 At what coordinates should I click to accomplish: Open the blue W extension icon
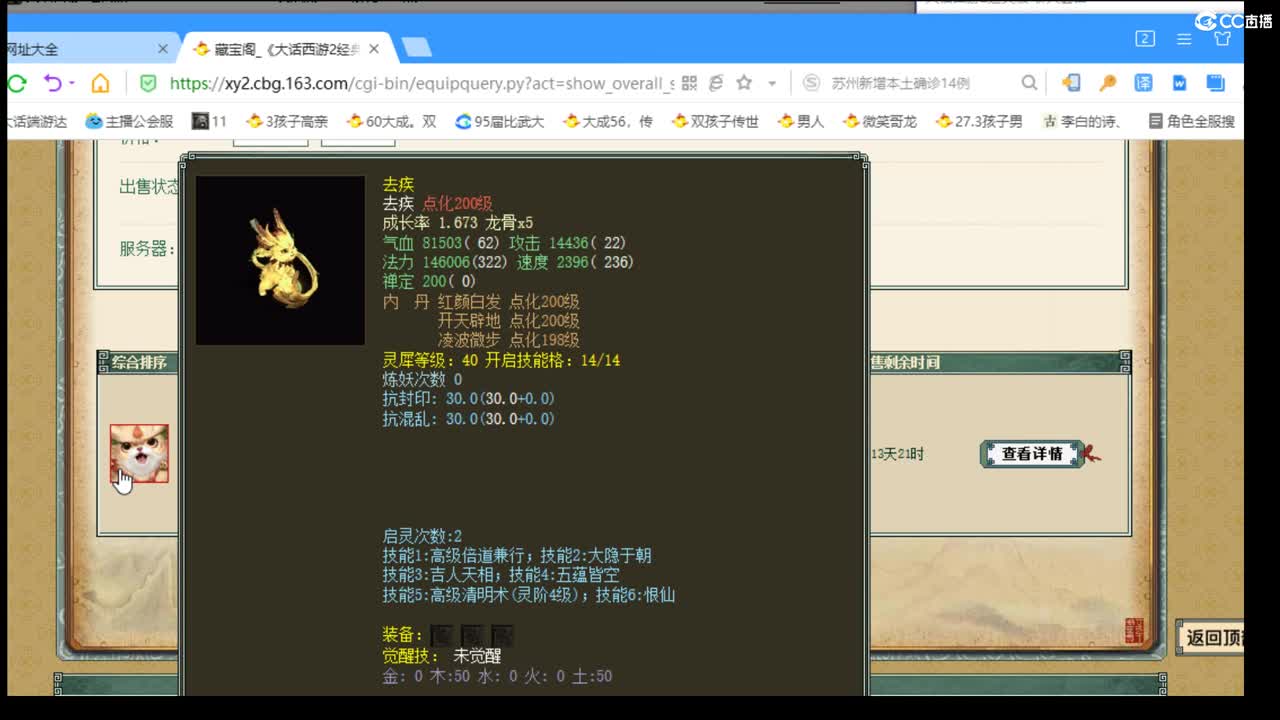pos(1179,83)
